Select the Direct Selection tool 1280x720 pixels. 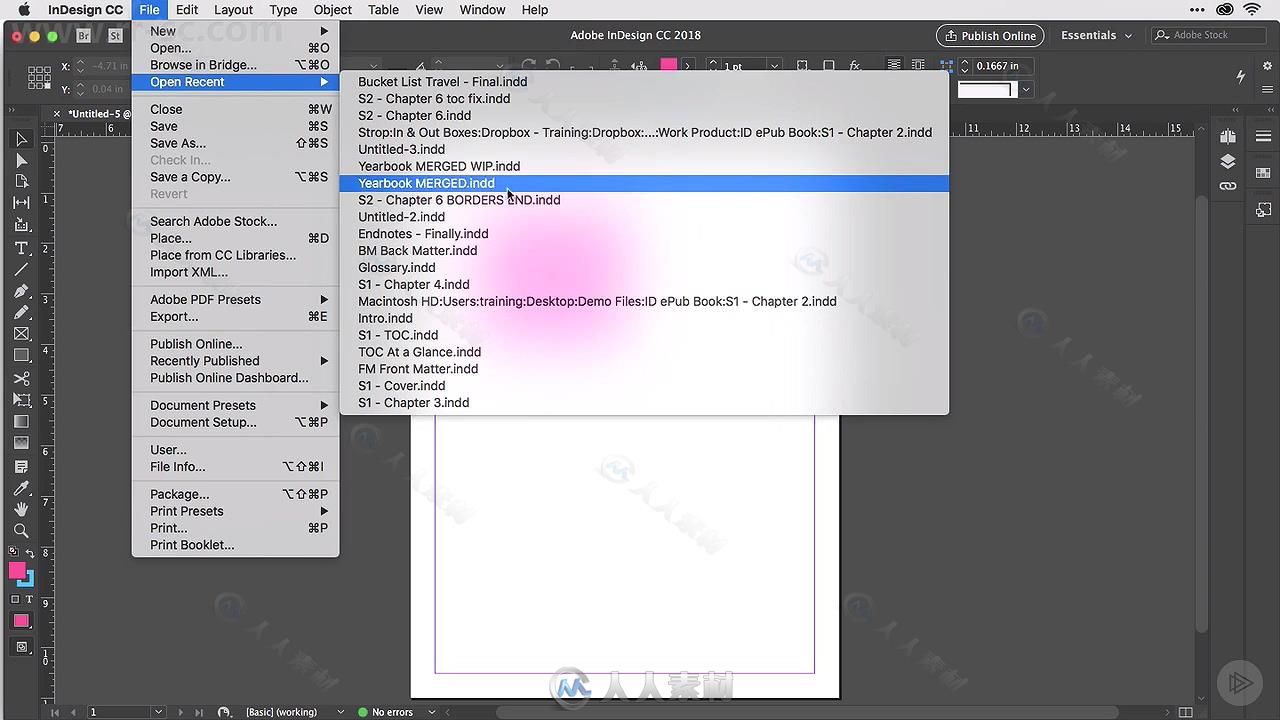point(21,160)
